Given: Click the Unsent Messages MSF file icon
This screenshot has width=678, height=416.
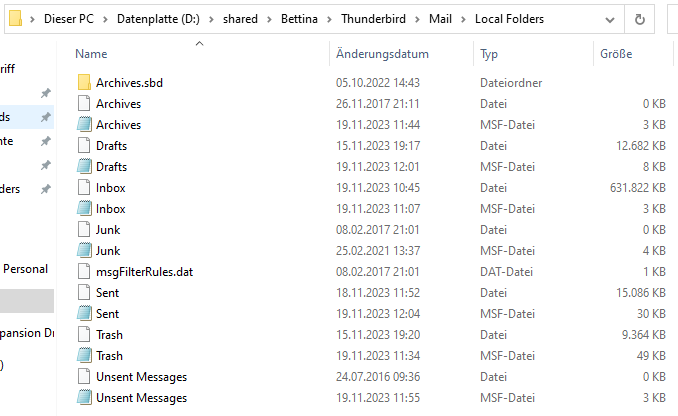Looking at the screenshot, I should [x=84, y=398].
